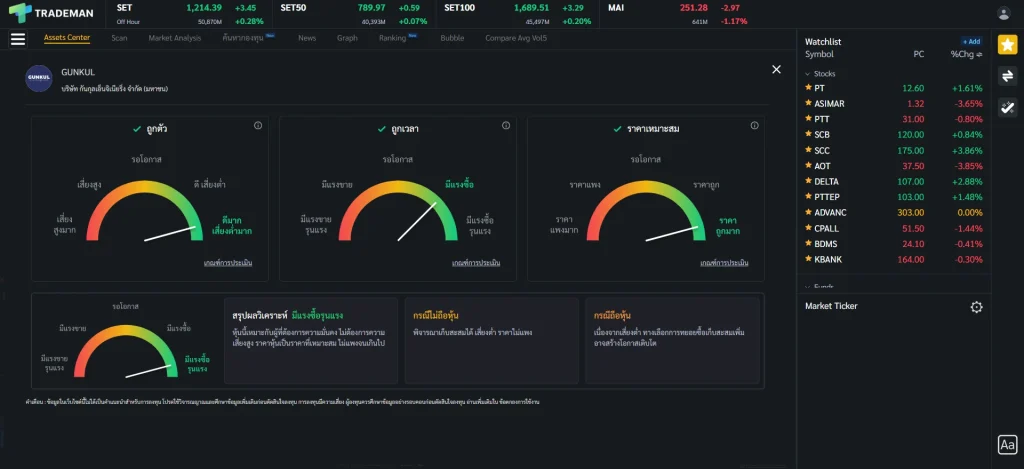This screenshot has height=469, width=1024.
Task: Toggle the star next to DELTA
Action: coord(808,182)
